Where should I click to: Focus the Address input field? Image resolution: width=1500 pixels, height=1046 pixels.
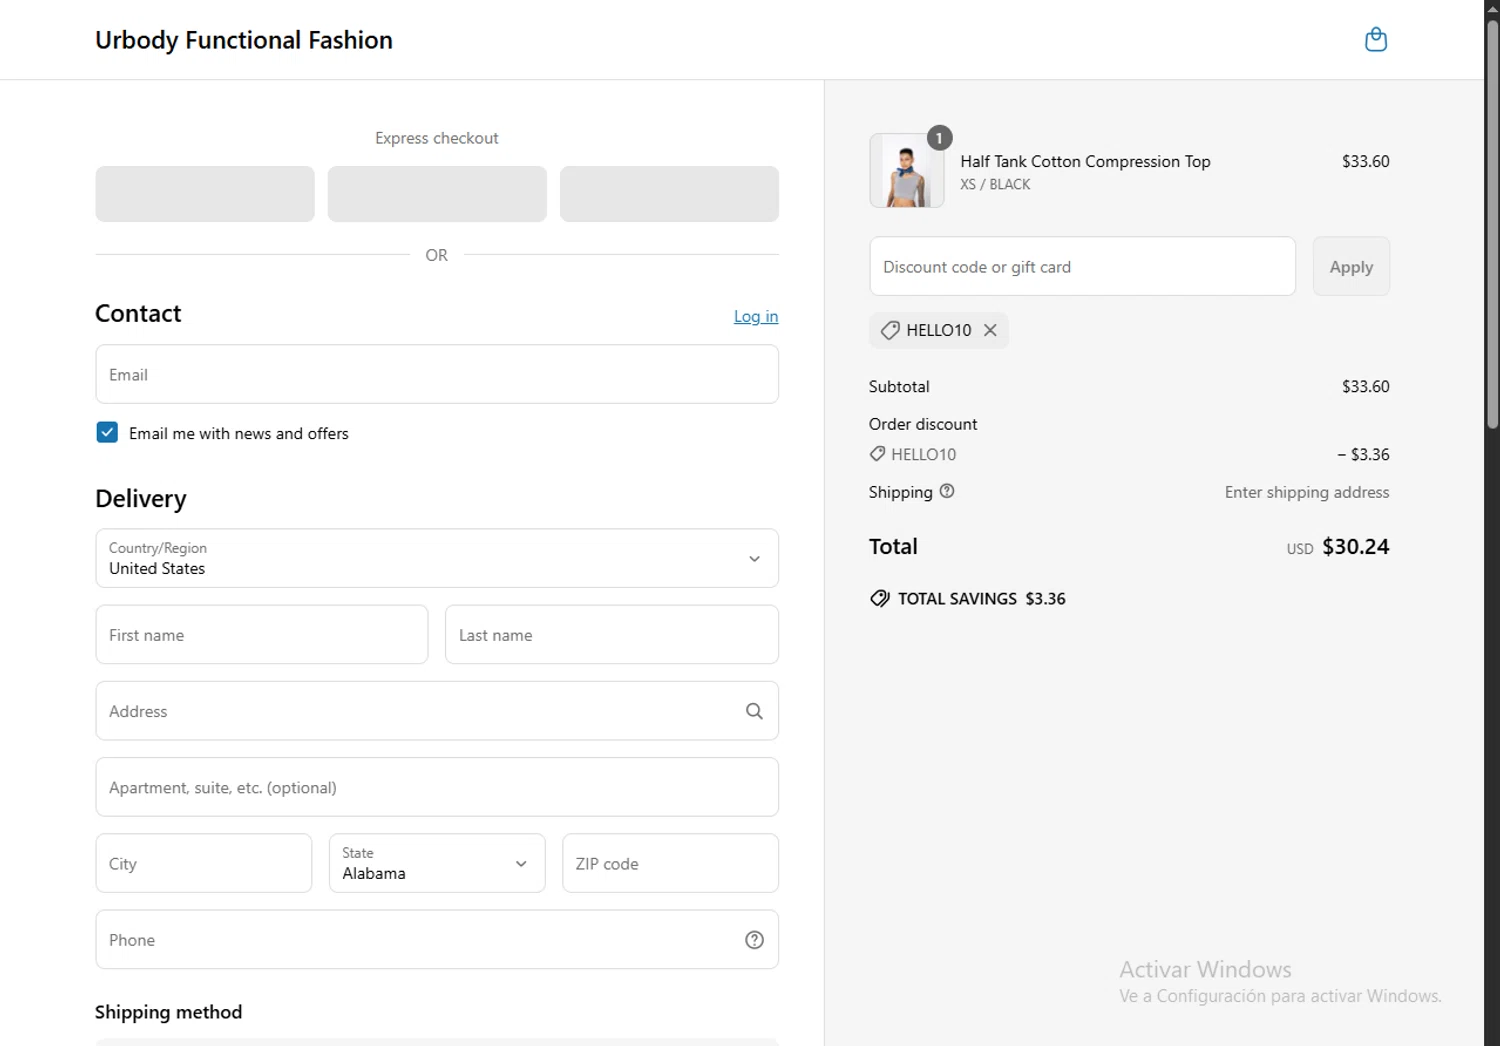(437, 711)
